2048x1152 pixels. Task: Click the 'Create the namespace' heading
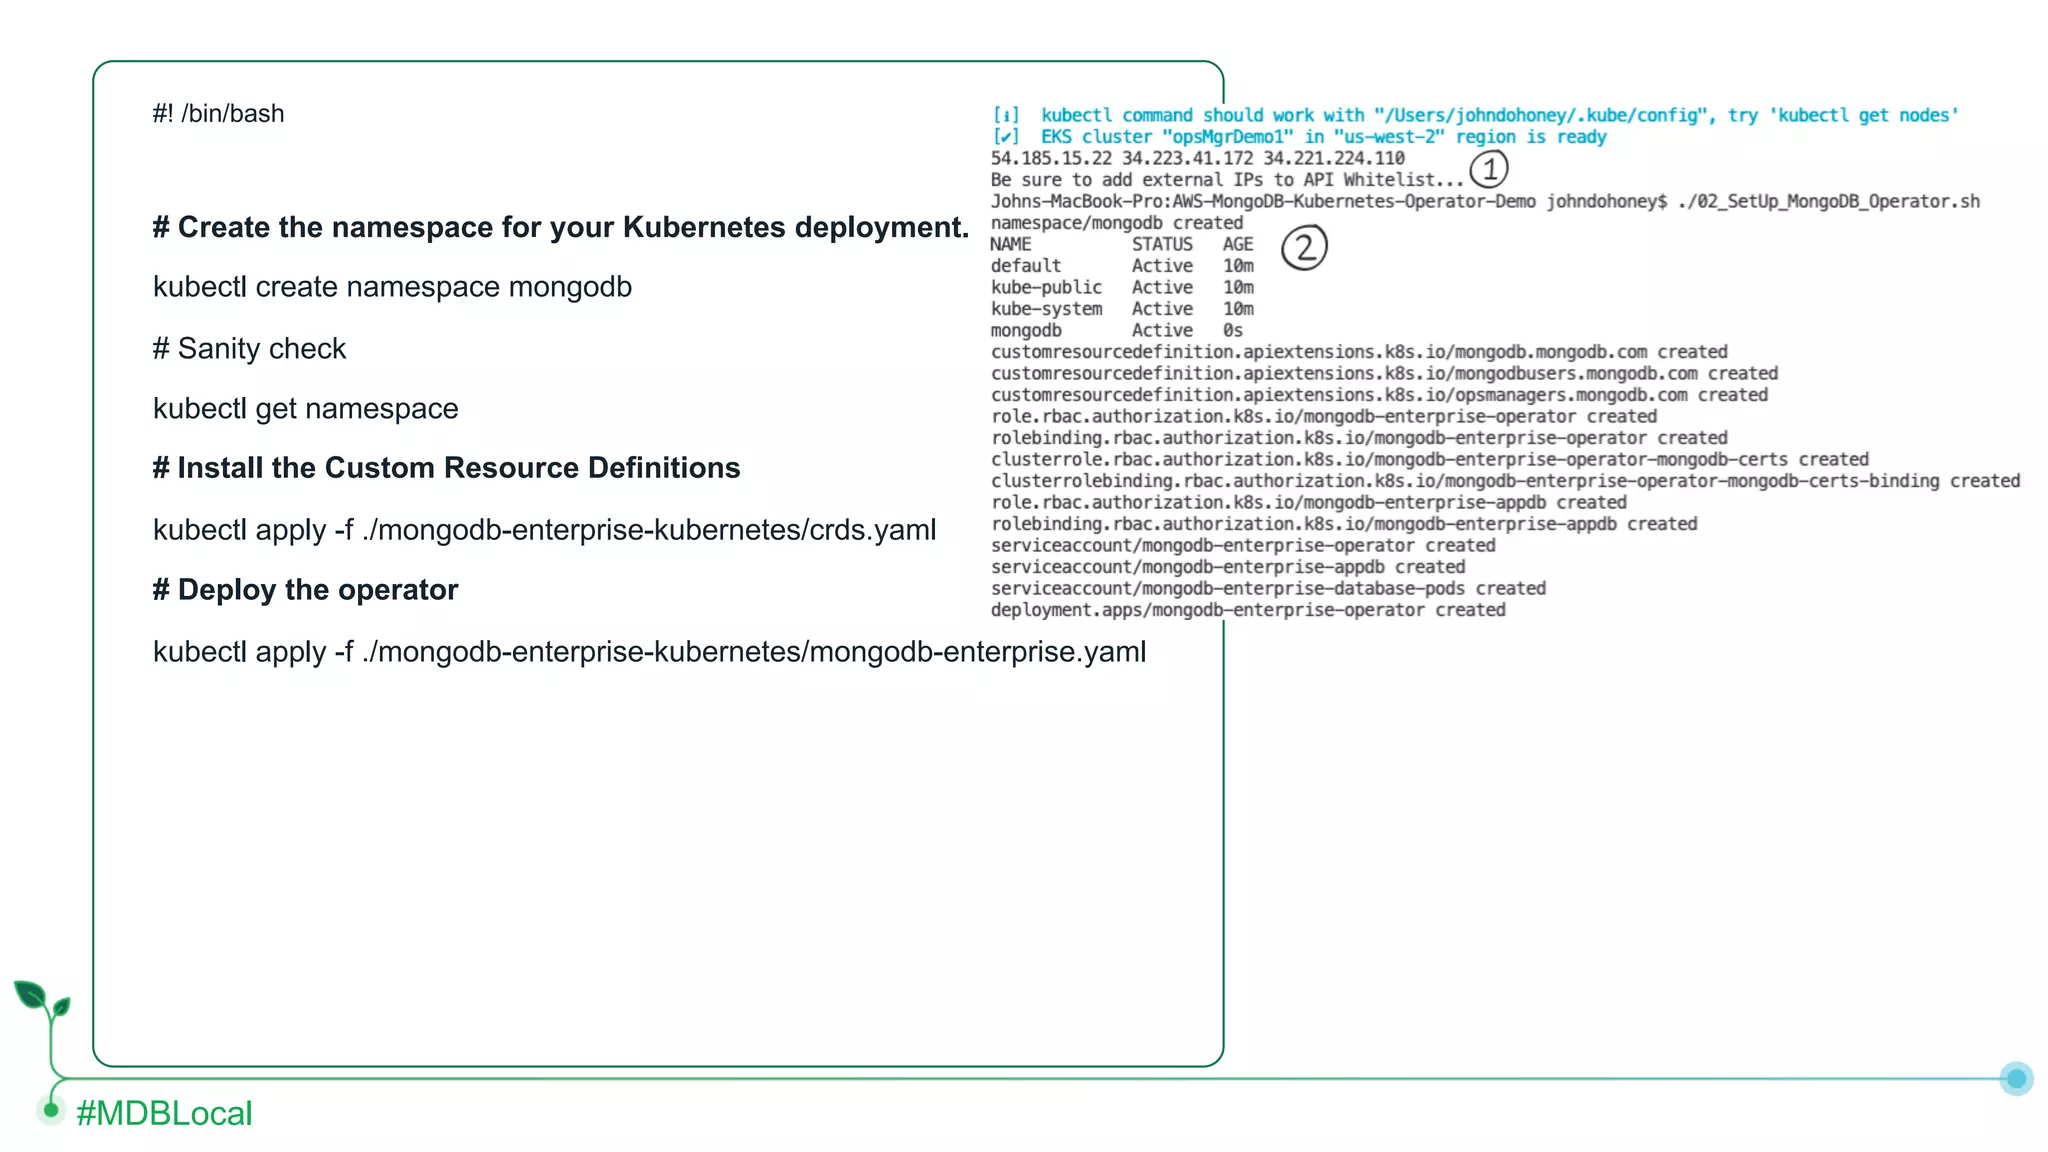coord(560,228)
